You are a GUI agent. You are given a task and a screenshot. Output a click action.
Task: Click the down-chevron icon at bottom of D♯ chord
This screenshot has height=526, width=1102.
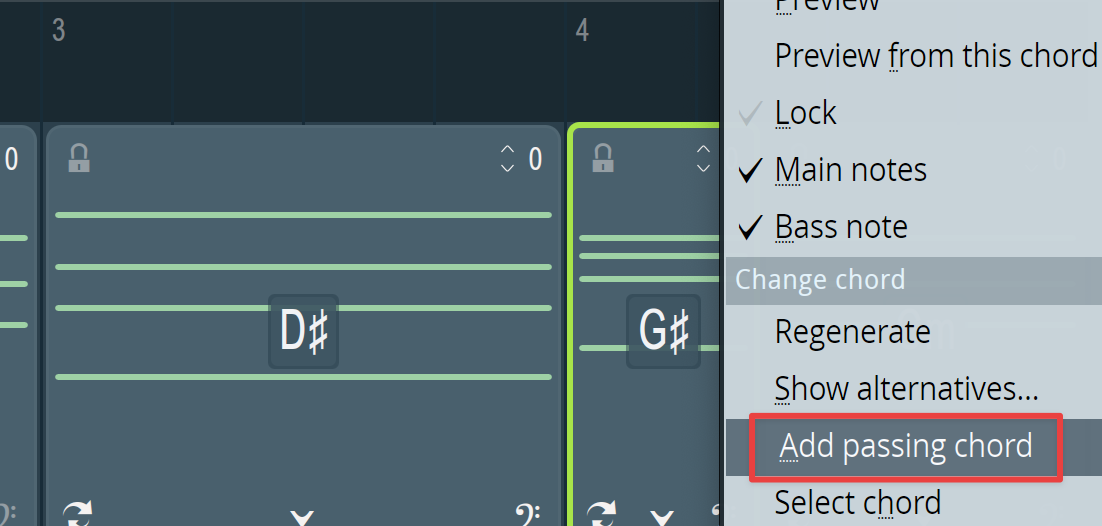[x=302, y=518]
